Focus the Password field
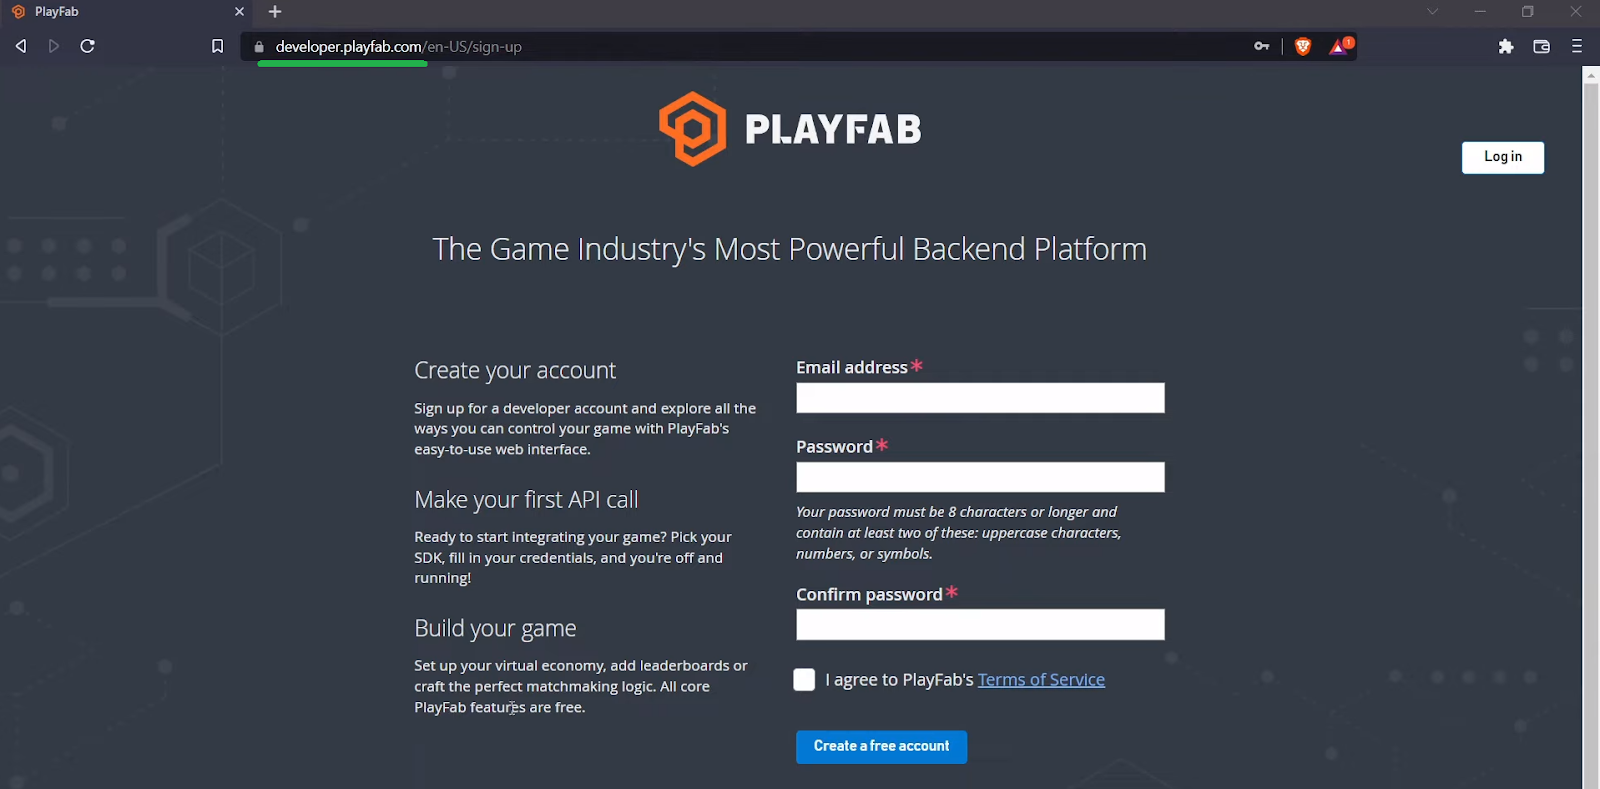 tap(980, 477)
